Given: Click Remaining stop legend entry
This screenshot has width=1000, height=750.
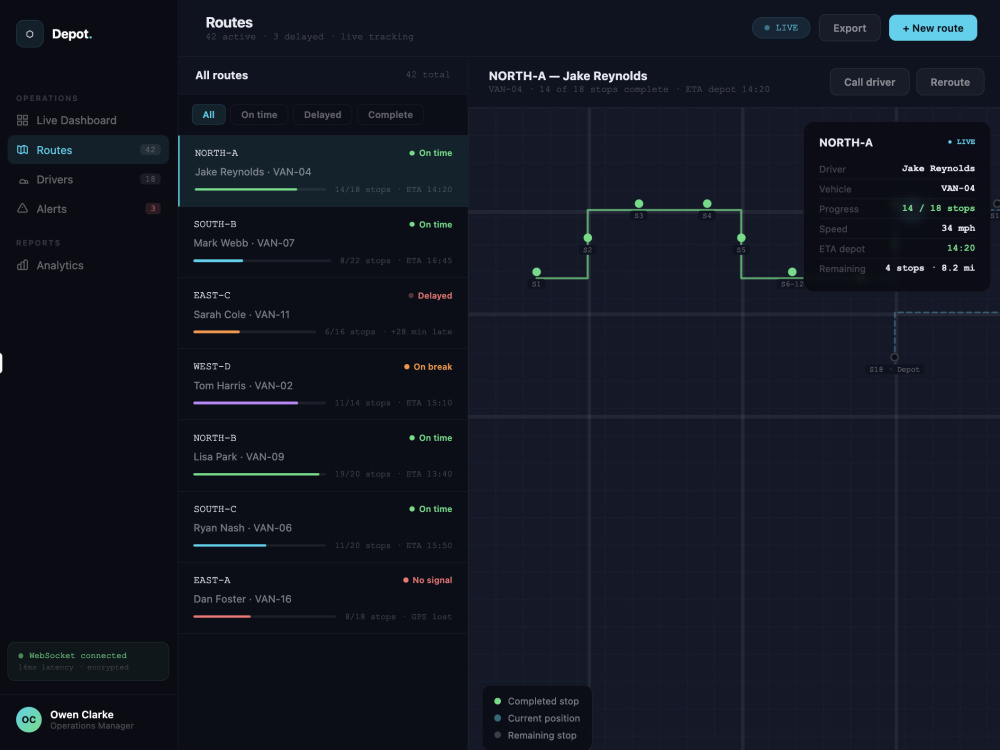Looking at the screenshot, I should (x=535, y=735).
